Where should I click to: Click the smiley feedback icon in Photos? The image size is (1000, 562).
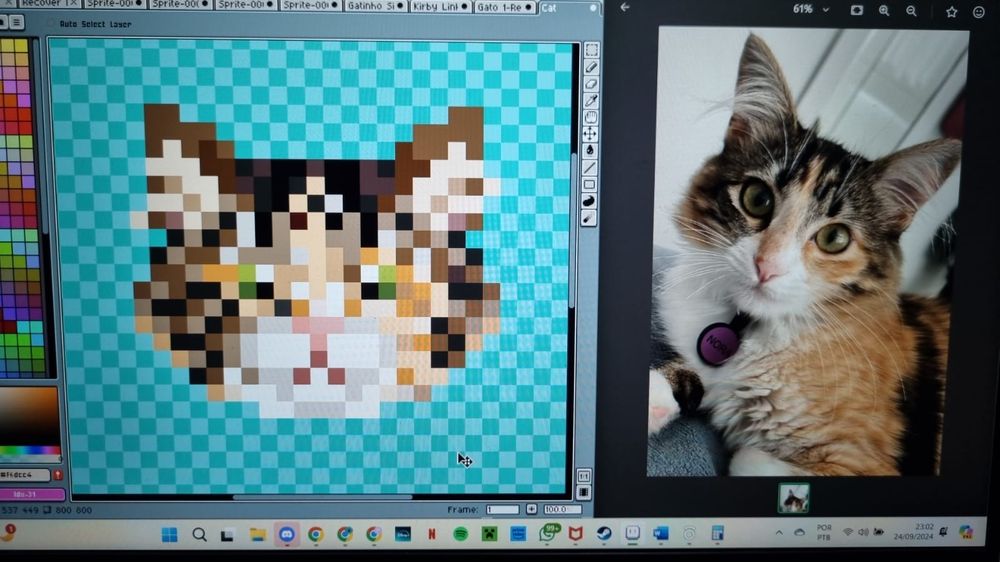tap(979, 12)
